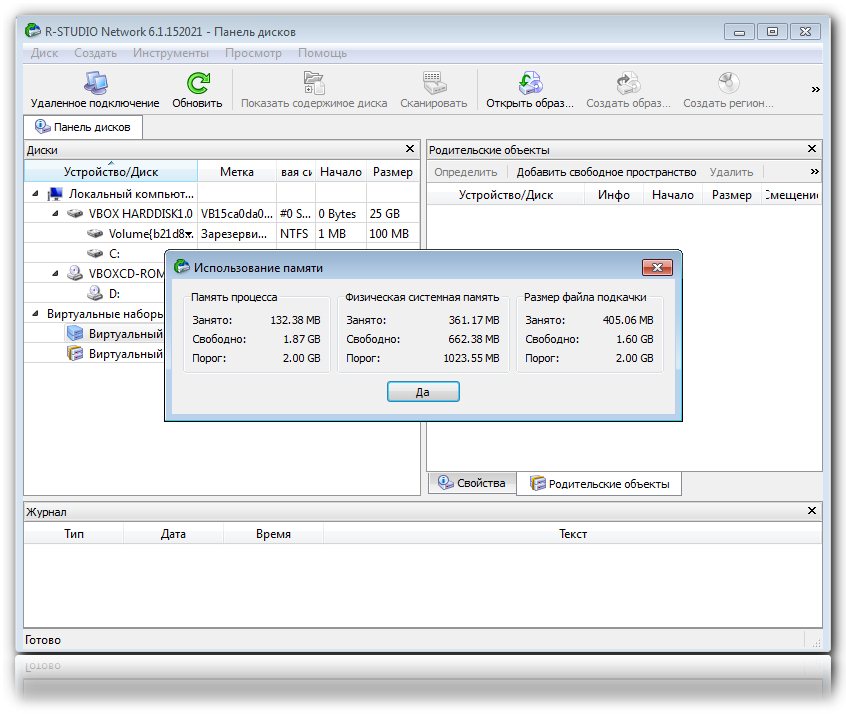Select the D: optical drive item

[114, 293]
